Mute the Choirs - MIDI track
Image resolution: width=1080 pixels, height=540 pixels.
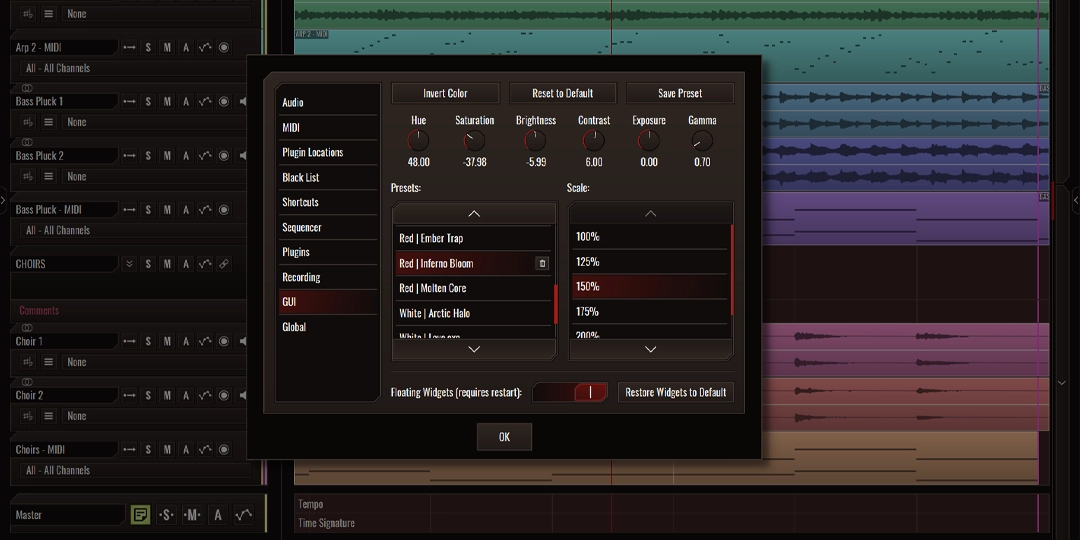[x=167, y=450]
